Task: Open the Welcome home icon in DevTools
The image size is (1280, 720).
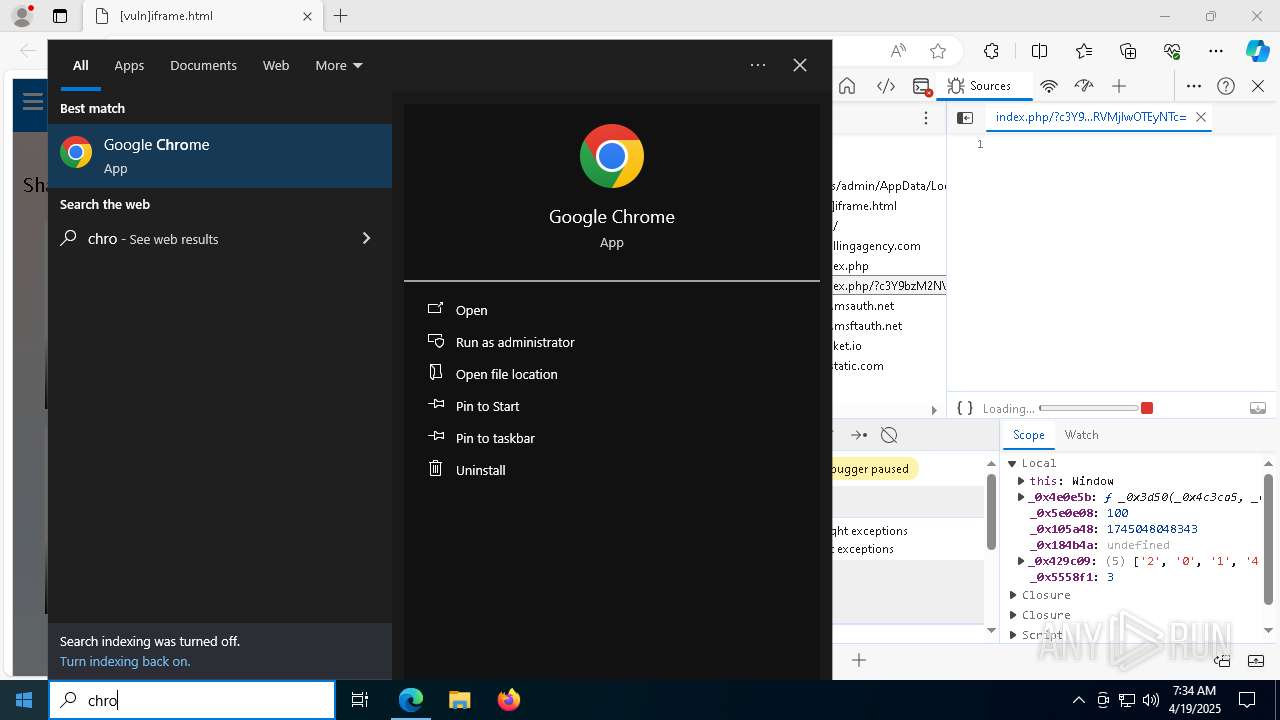Action: [x=847, y=86]
